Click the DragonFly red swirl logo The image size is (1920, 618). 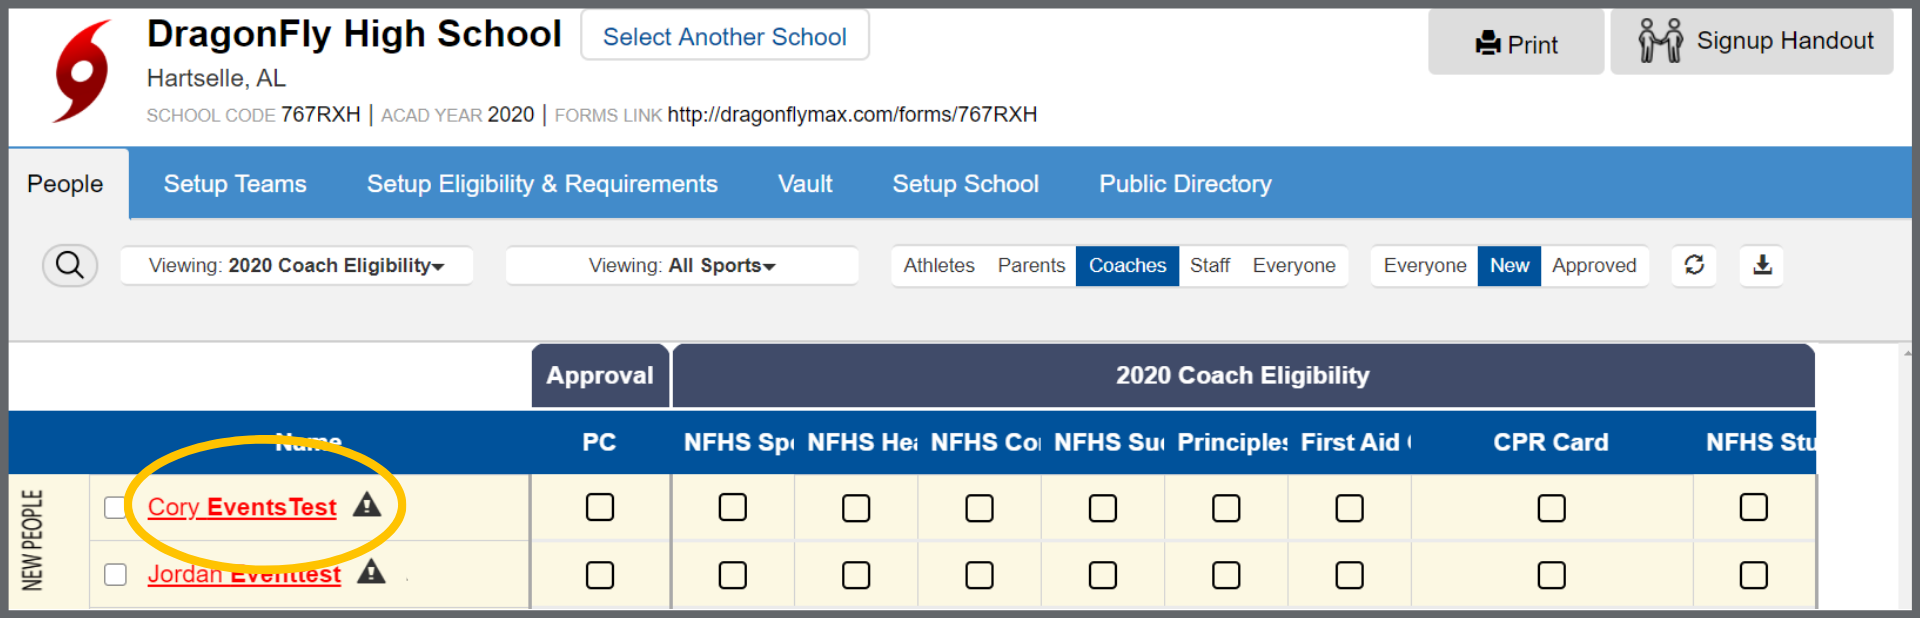[x=82, y=72]
